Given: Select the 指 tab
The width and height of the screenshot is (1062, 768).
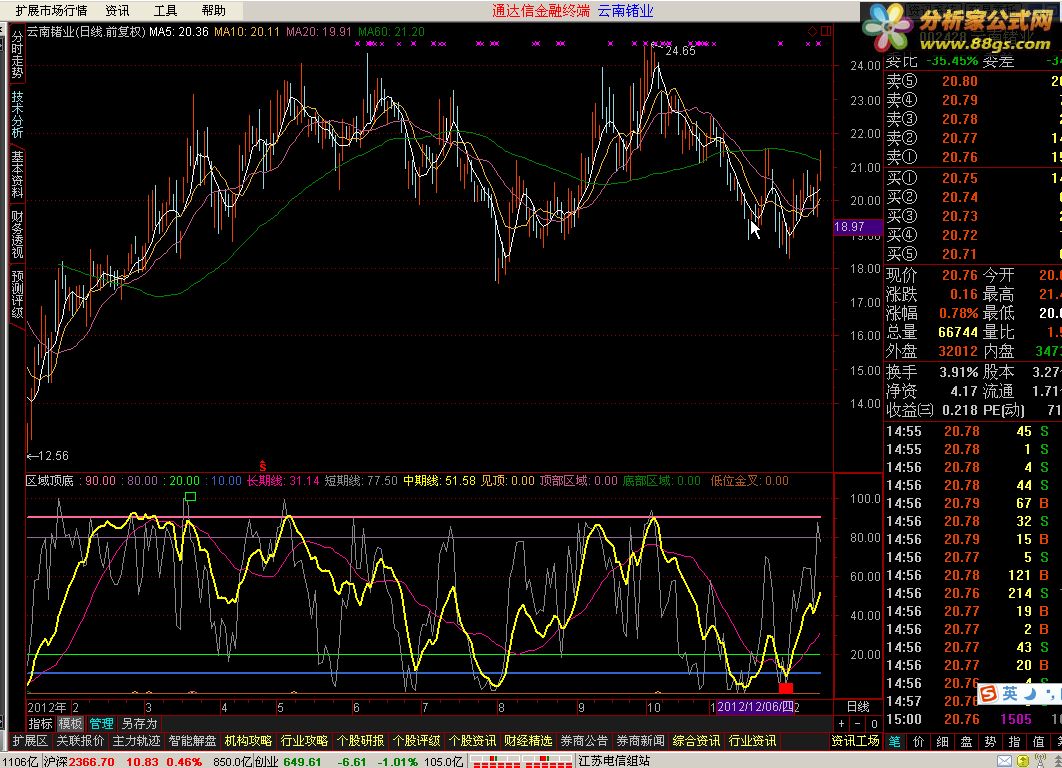Looking at the screenshot, I should [x=1015, y=742].
